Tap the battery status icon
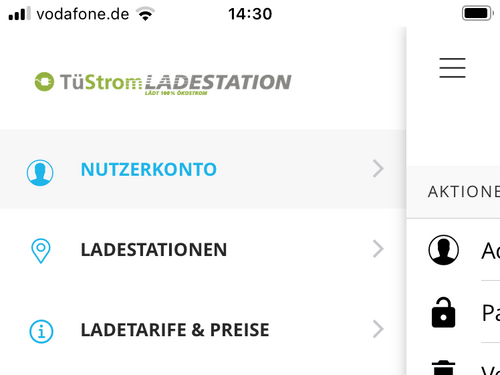The image size is (500, 375). click(x=477, y=13)
